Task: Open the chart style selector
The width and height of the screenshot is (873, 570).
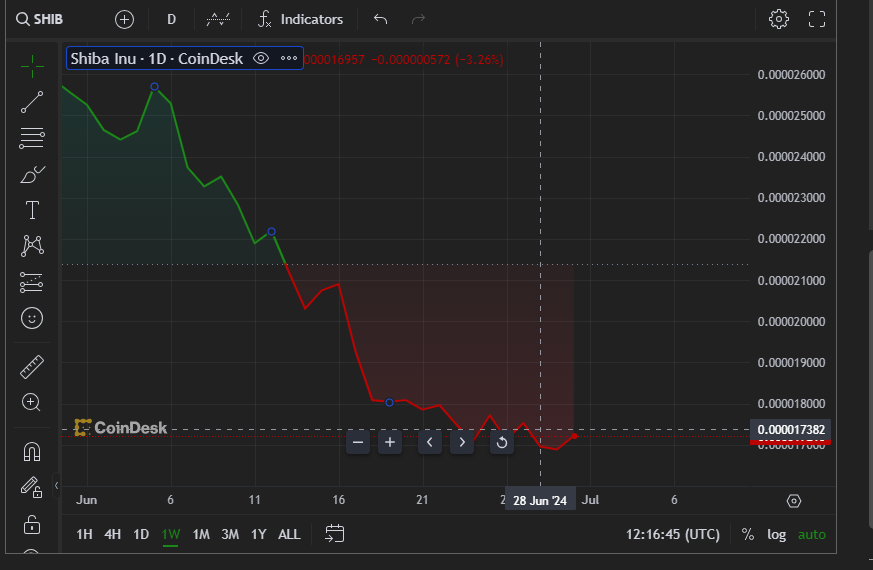Action: (218, 19)
